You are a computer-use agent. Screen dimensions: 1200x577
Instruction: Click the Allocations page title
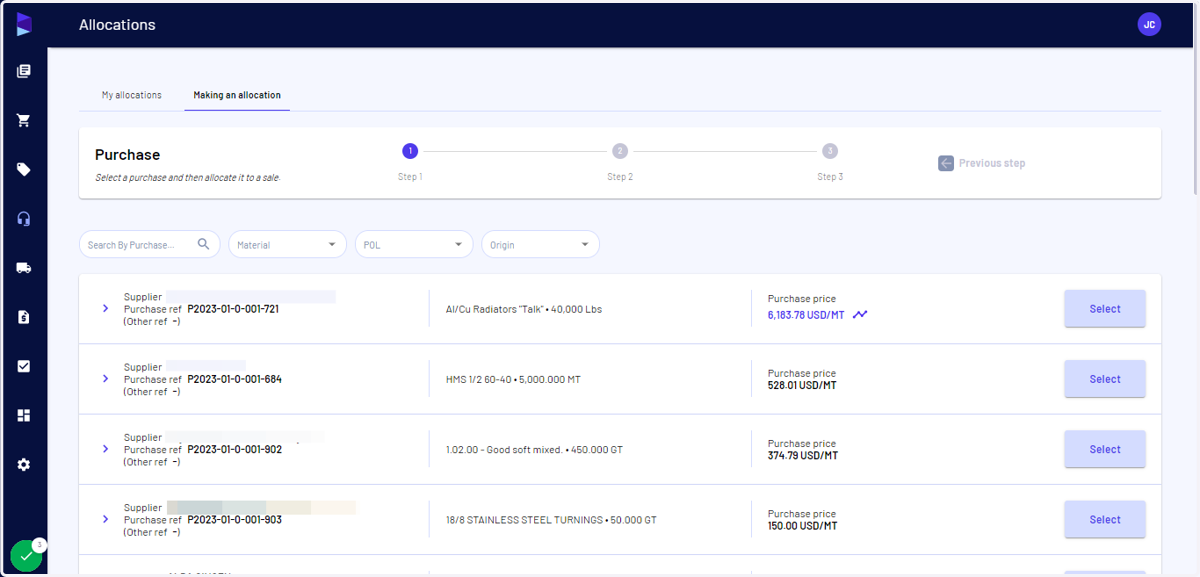point(117,24)
